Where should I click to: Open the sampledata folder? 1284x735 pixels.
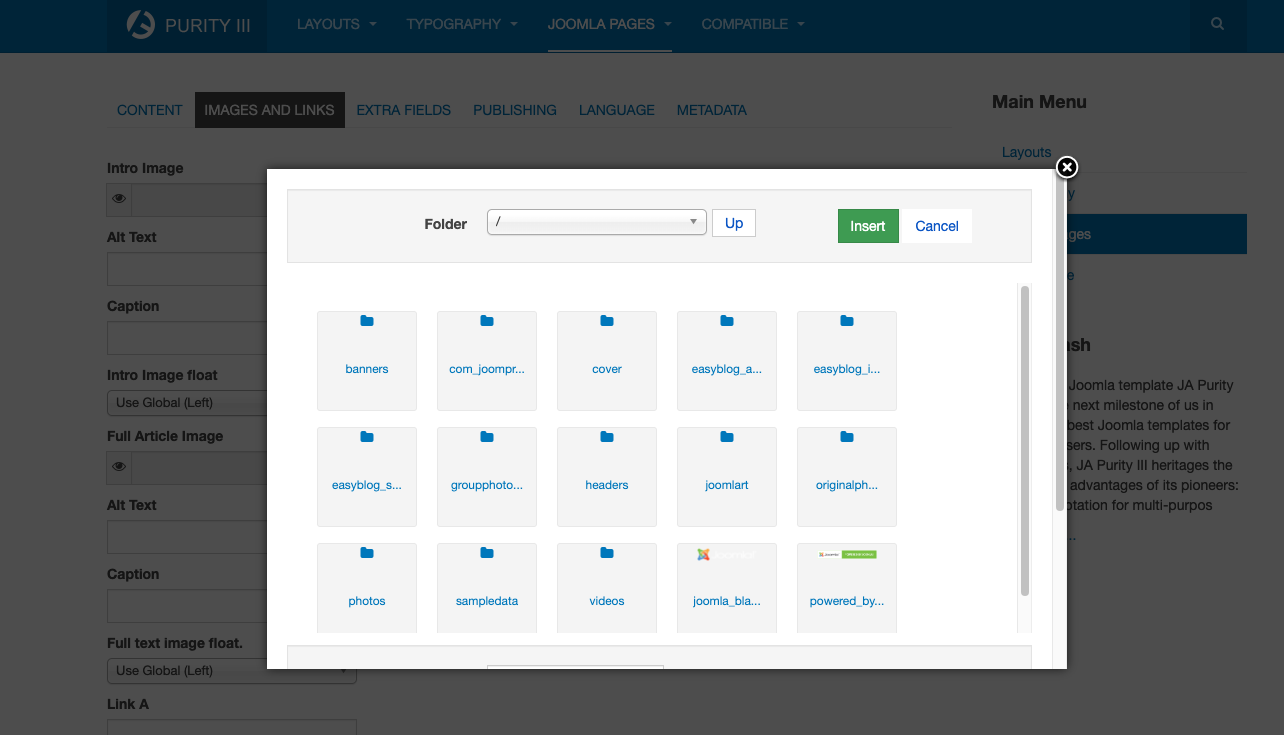[x=487, y=588]
